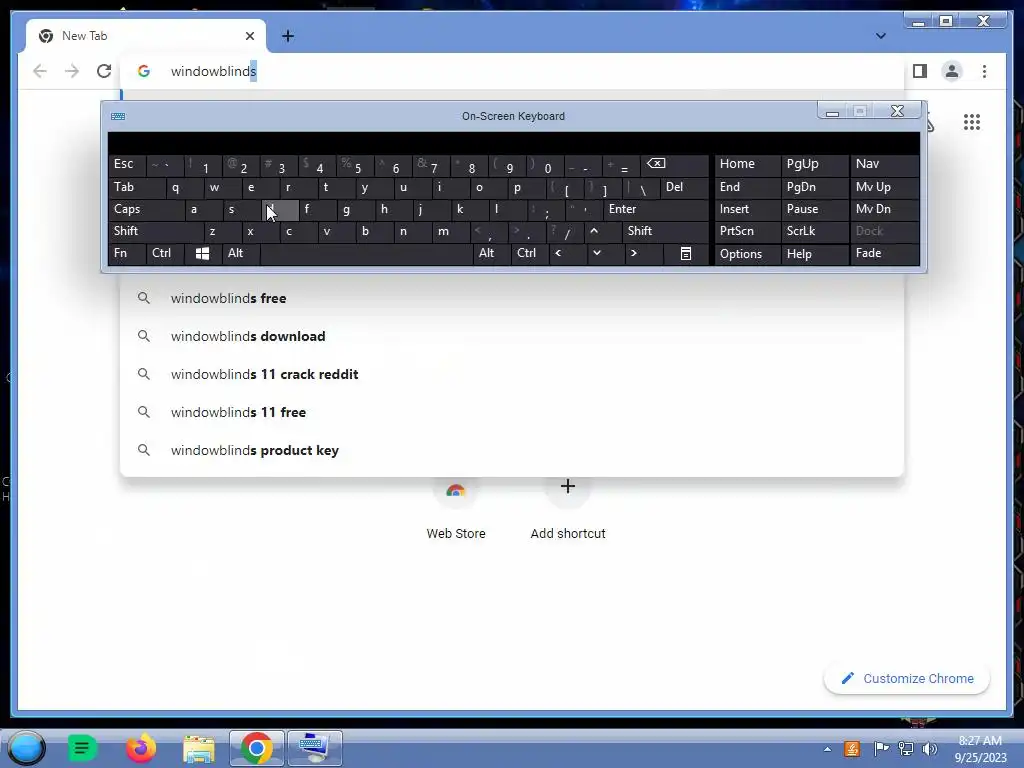Toggle the ScrLk key on the keyboard
This screenshot has height=768, width=1024.
[814, 231]
